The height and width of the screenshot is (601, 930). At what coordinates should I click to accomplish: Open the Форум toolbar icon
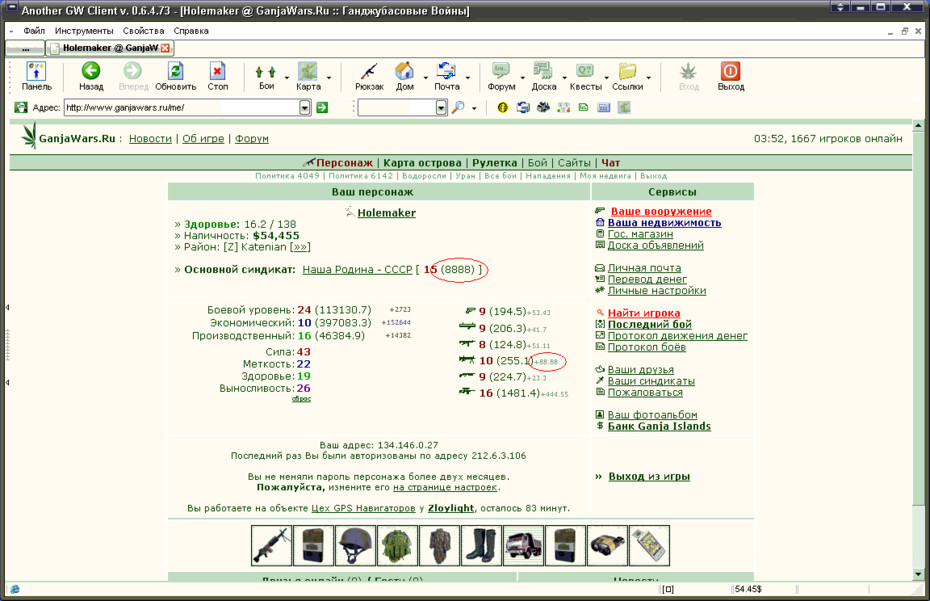[501, 77]
